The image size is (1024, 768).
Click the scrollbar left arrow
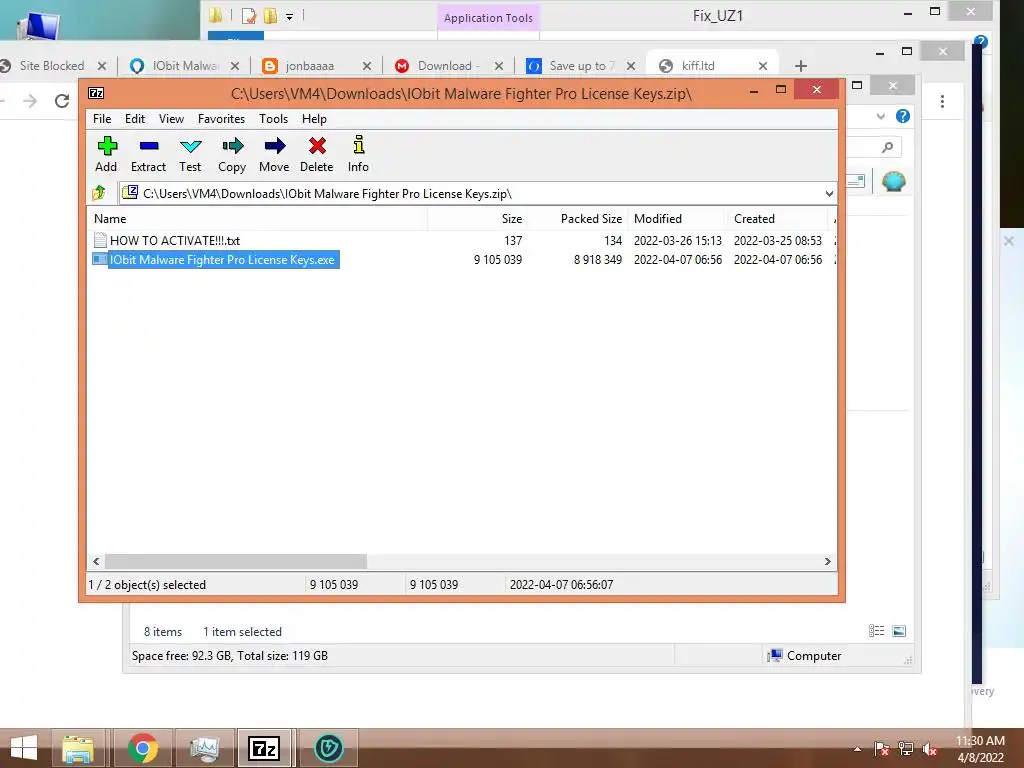96,562
